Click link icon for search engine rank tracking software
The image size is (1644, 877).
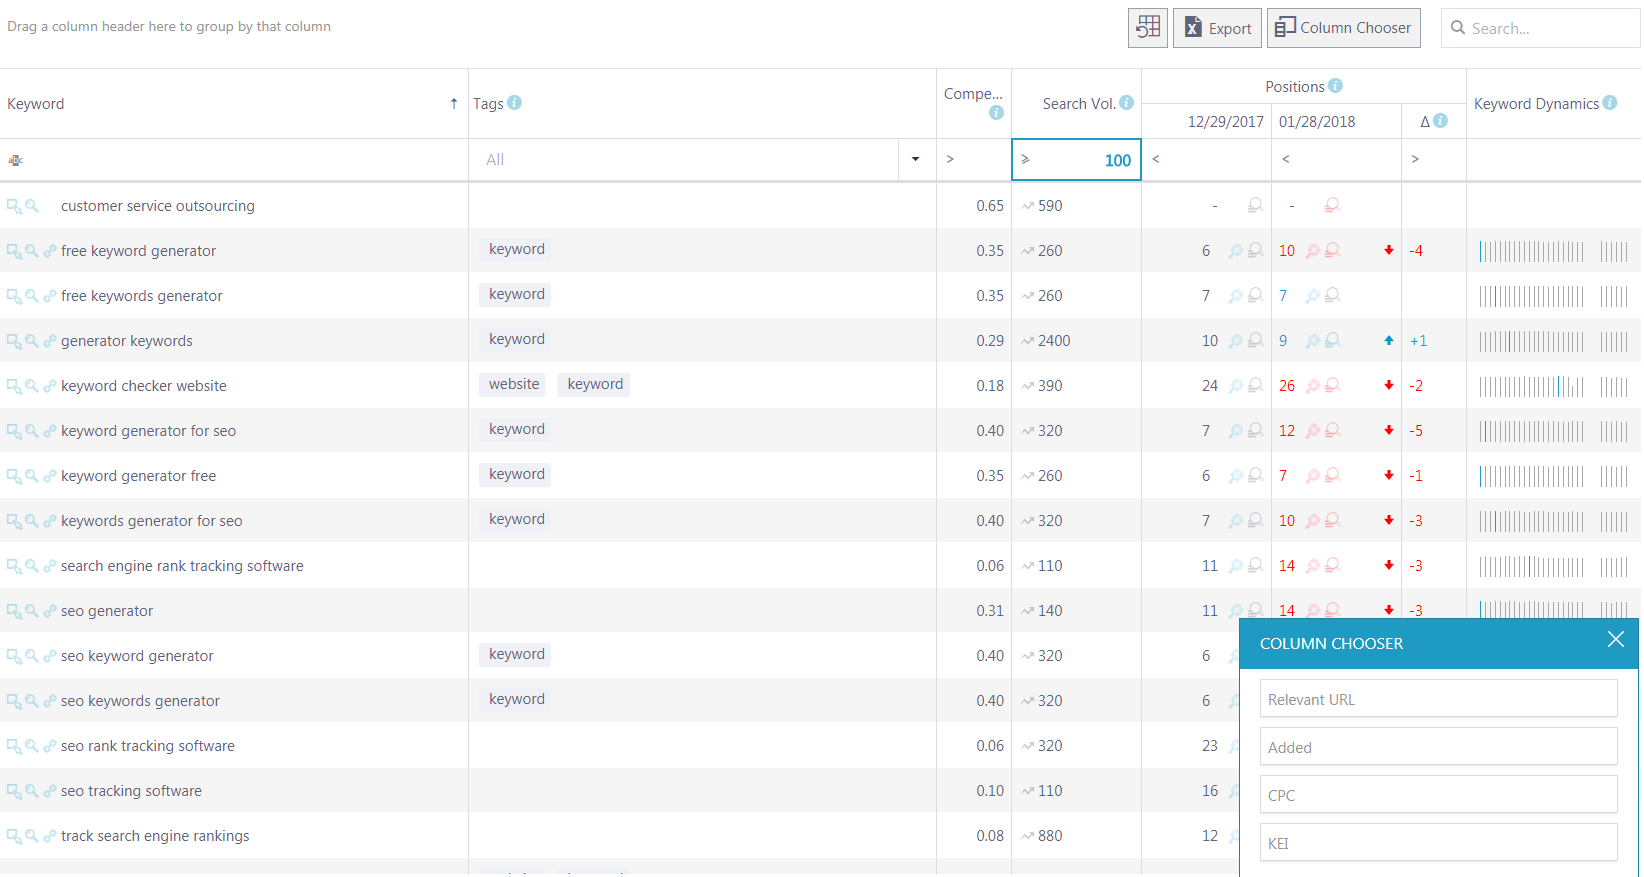50,566
